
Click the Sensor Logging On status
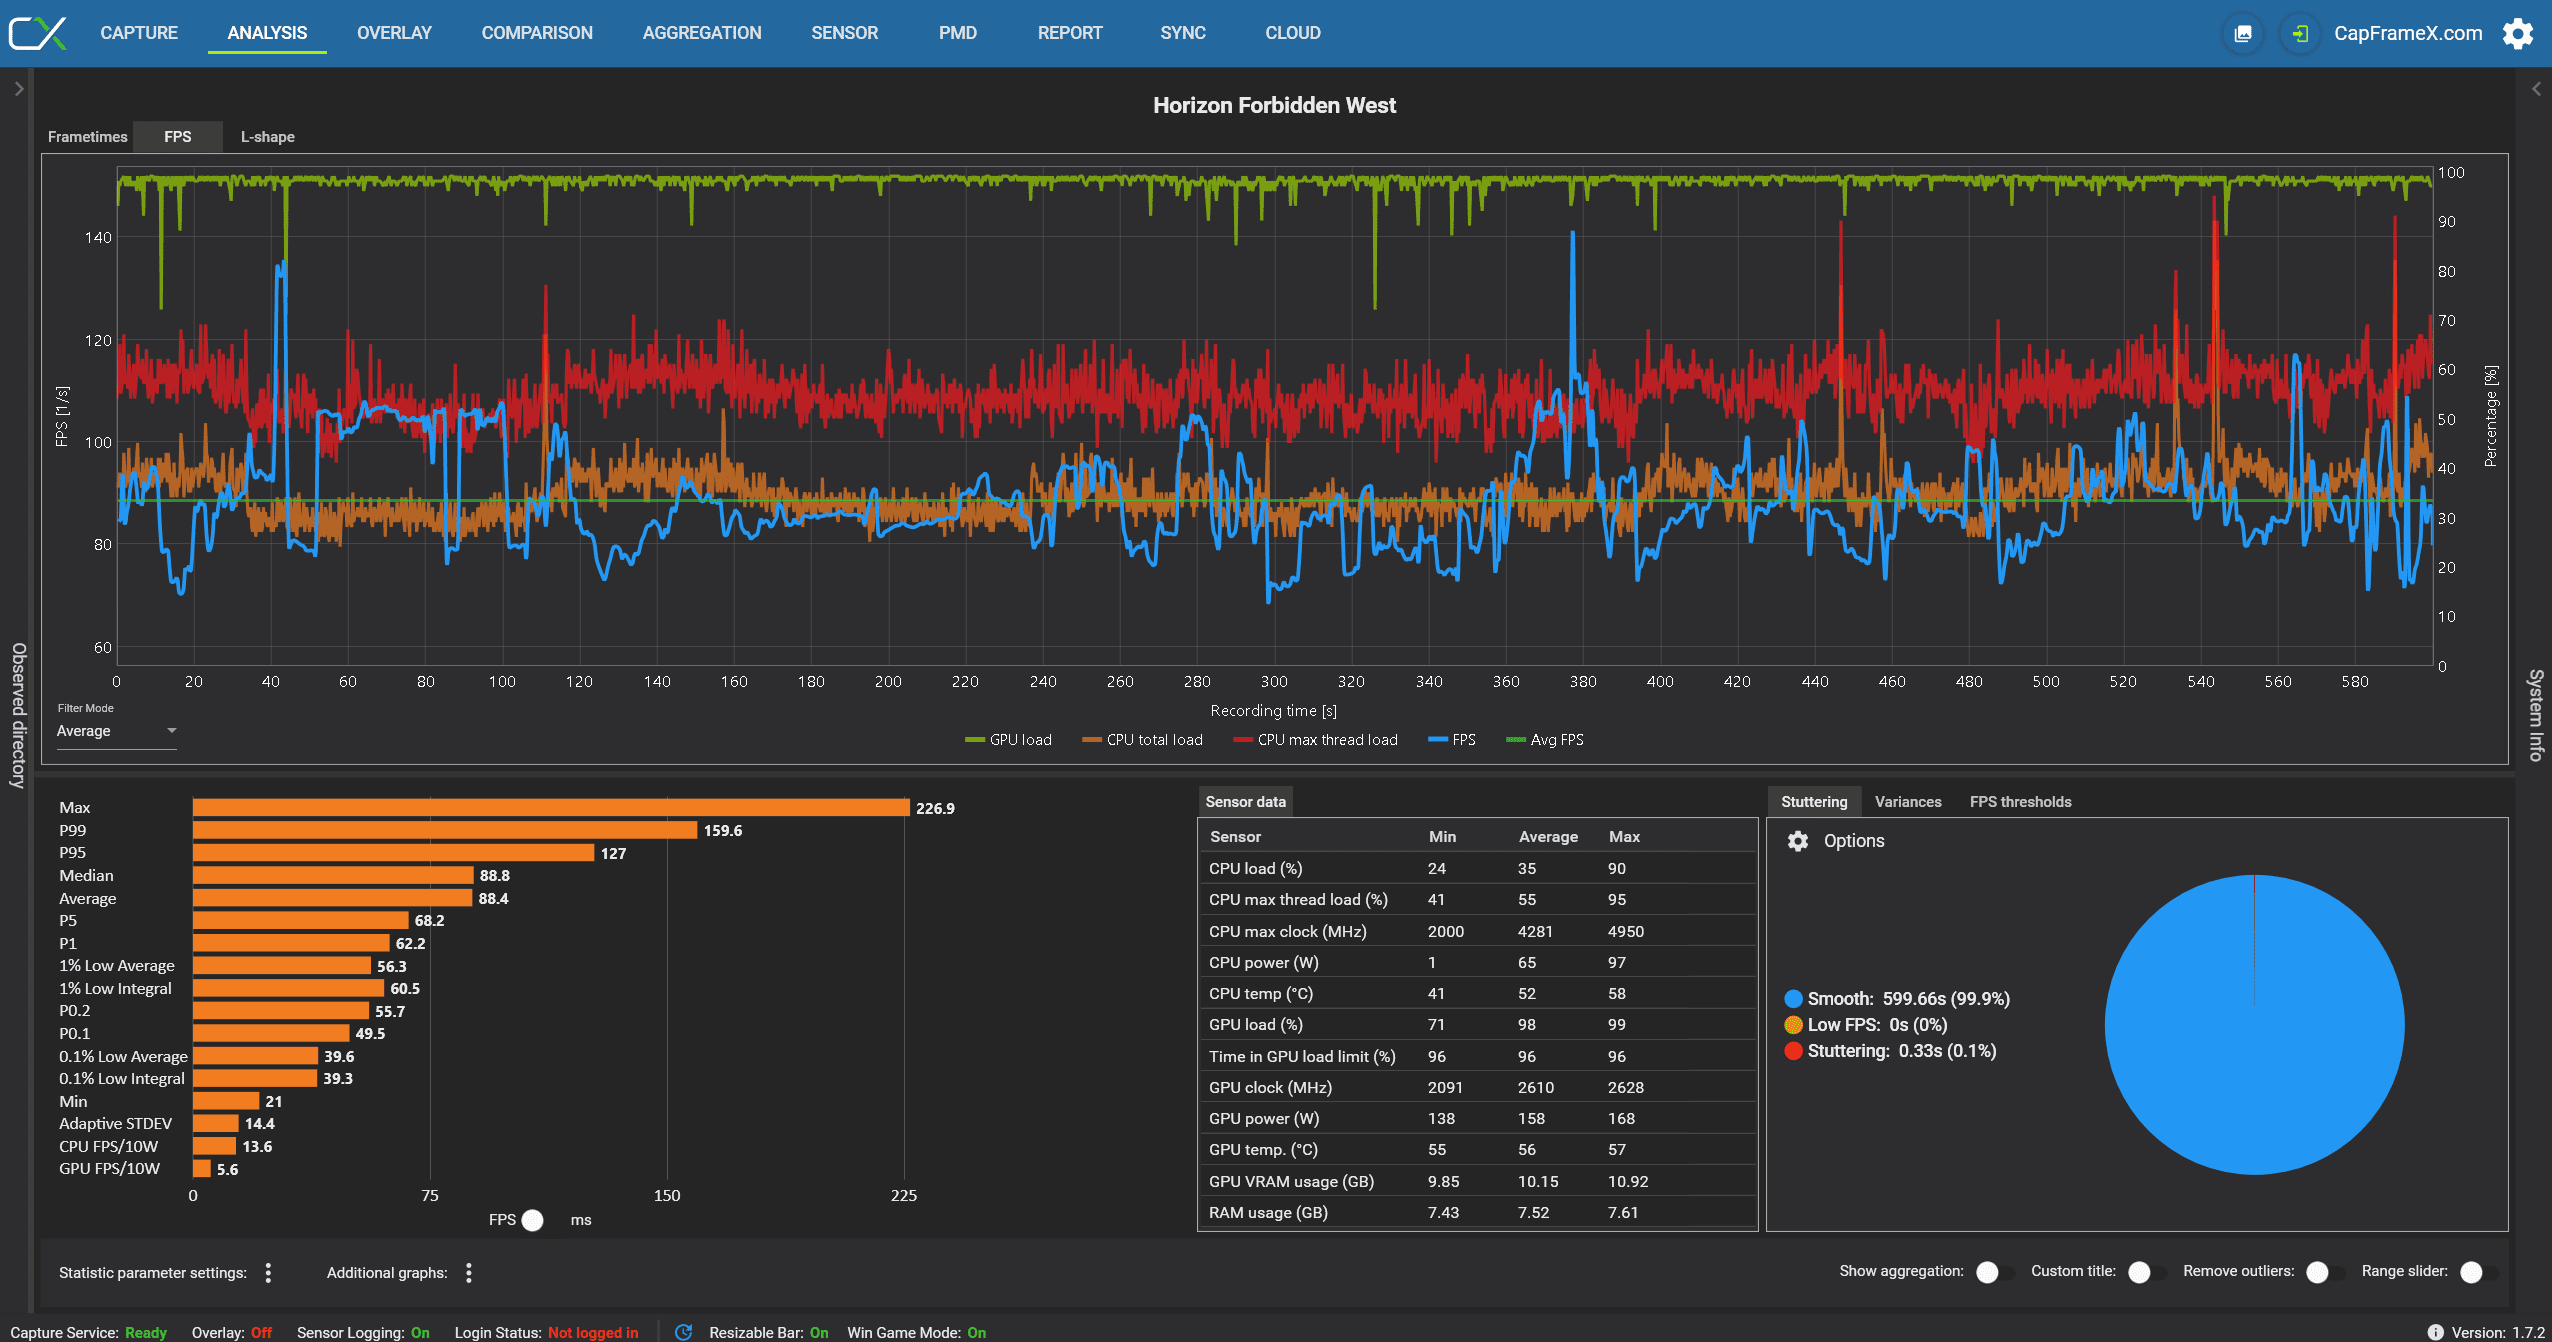[x=363, y=1332]
